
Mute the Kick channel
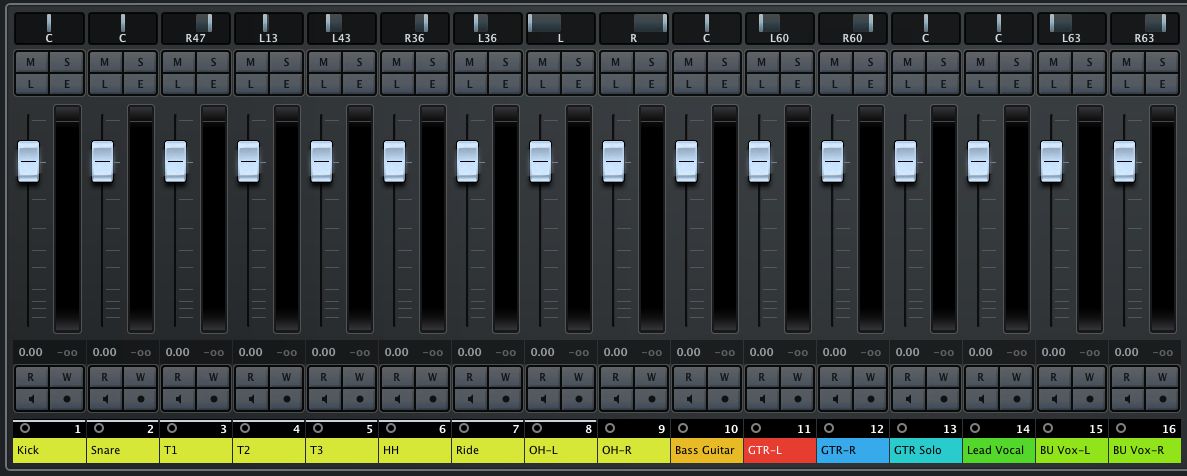point(31,62)
